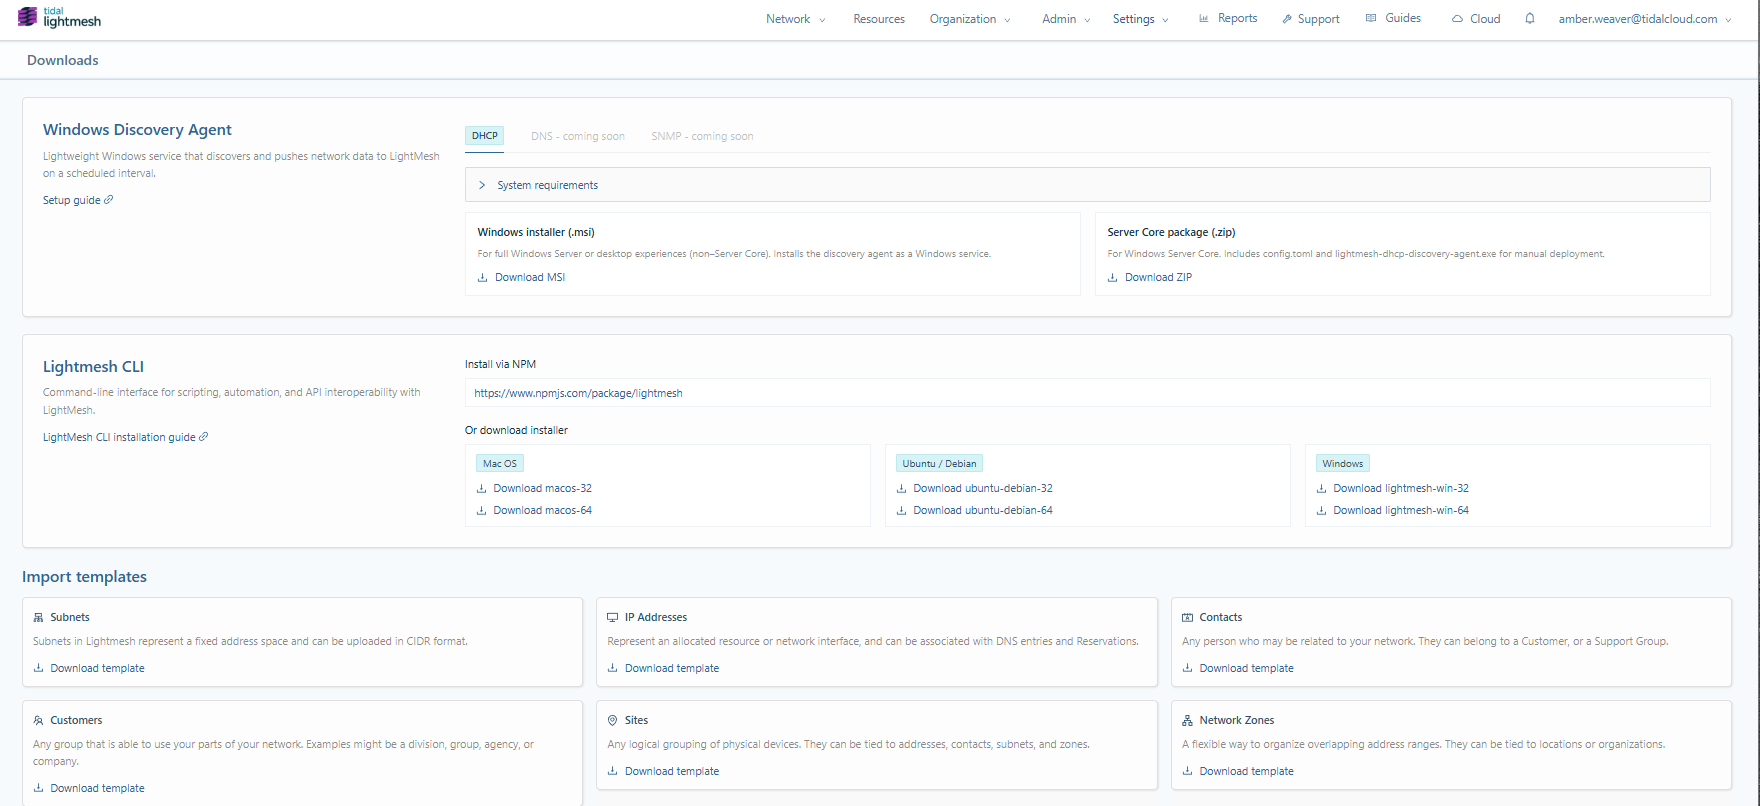
Task: Click the NPM package URL field
Action: [x=1087, y=393]
